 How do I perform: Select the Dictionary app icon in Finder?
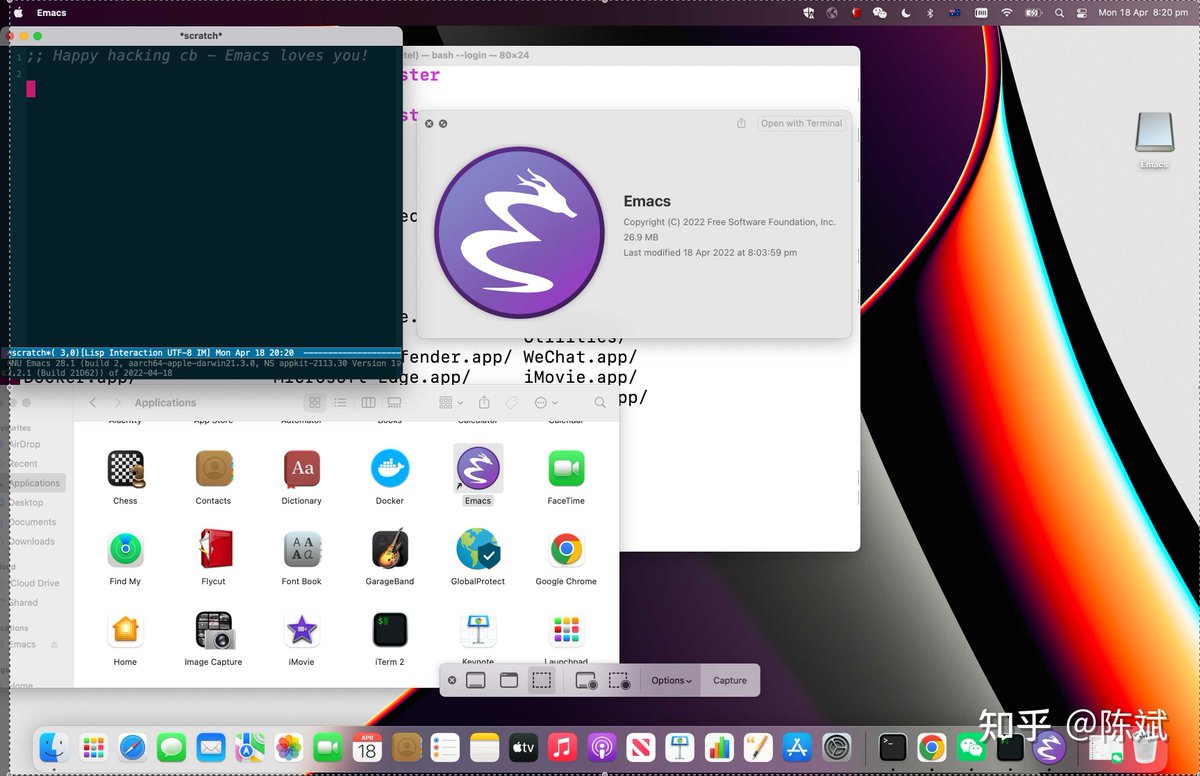point(301,469)
